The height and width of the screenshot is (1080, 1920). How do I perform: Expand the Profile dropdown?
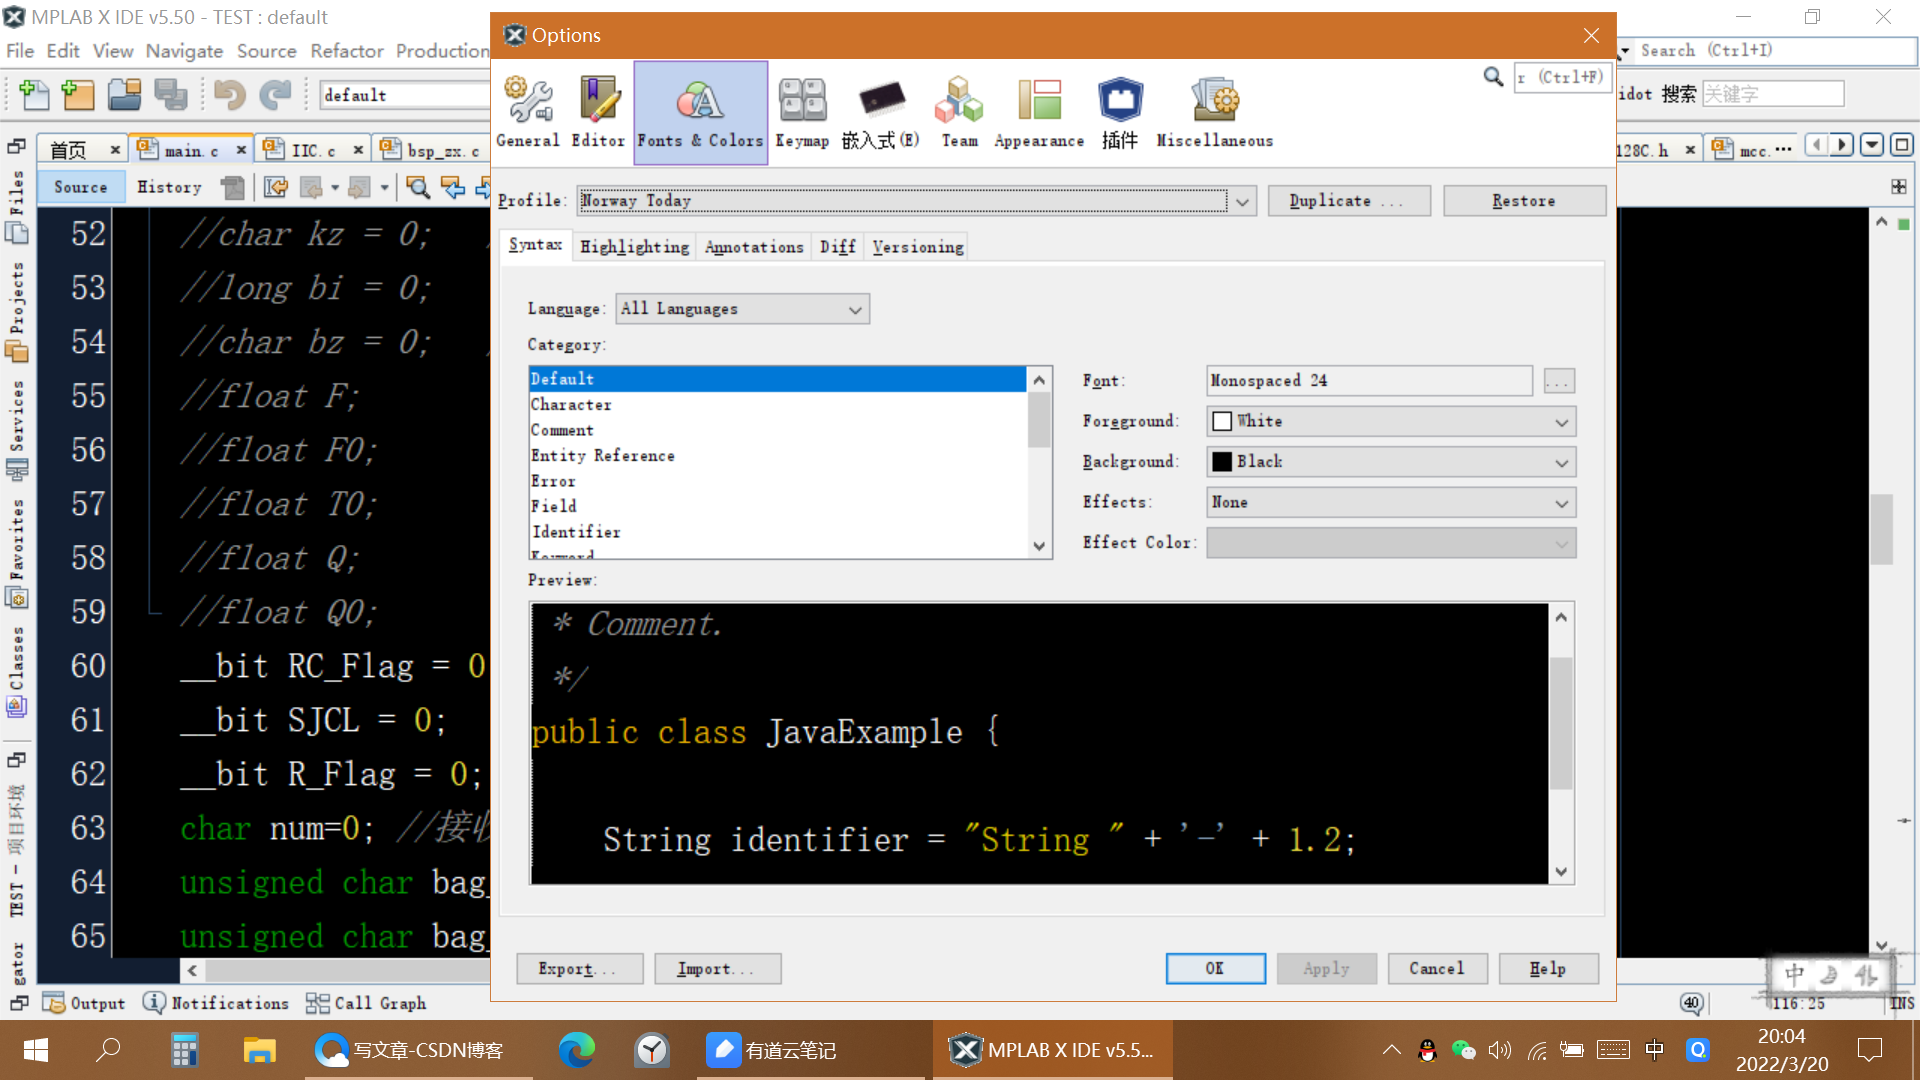[x=1242, y=201]
